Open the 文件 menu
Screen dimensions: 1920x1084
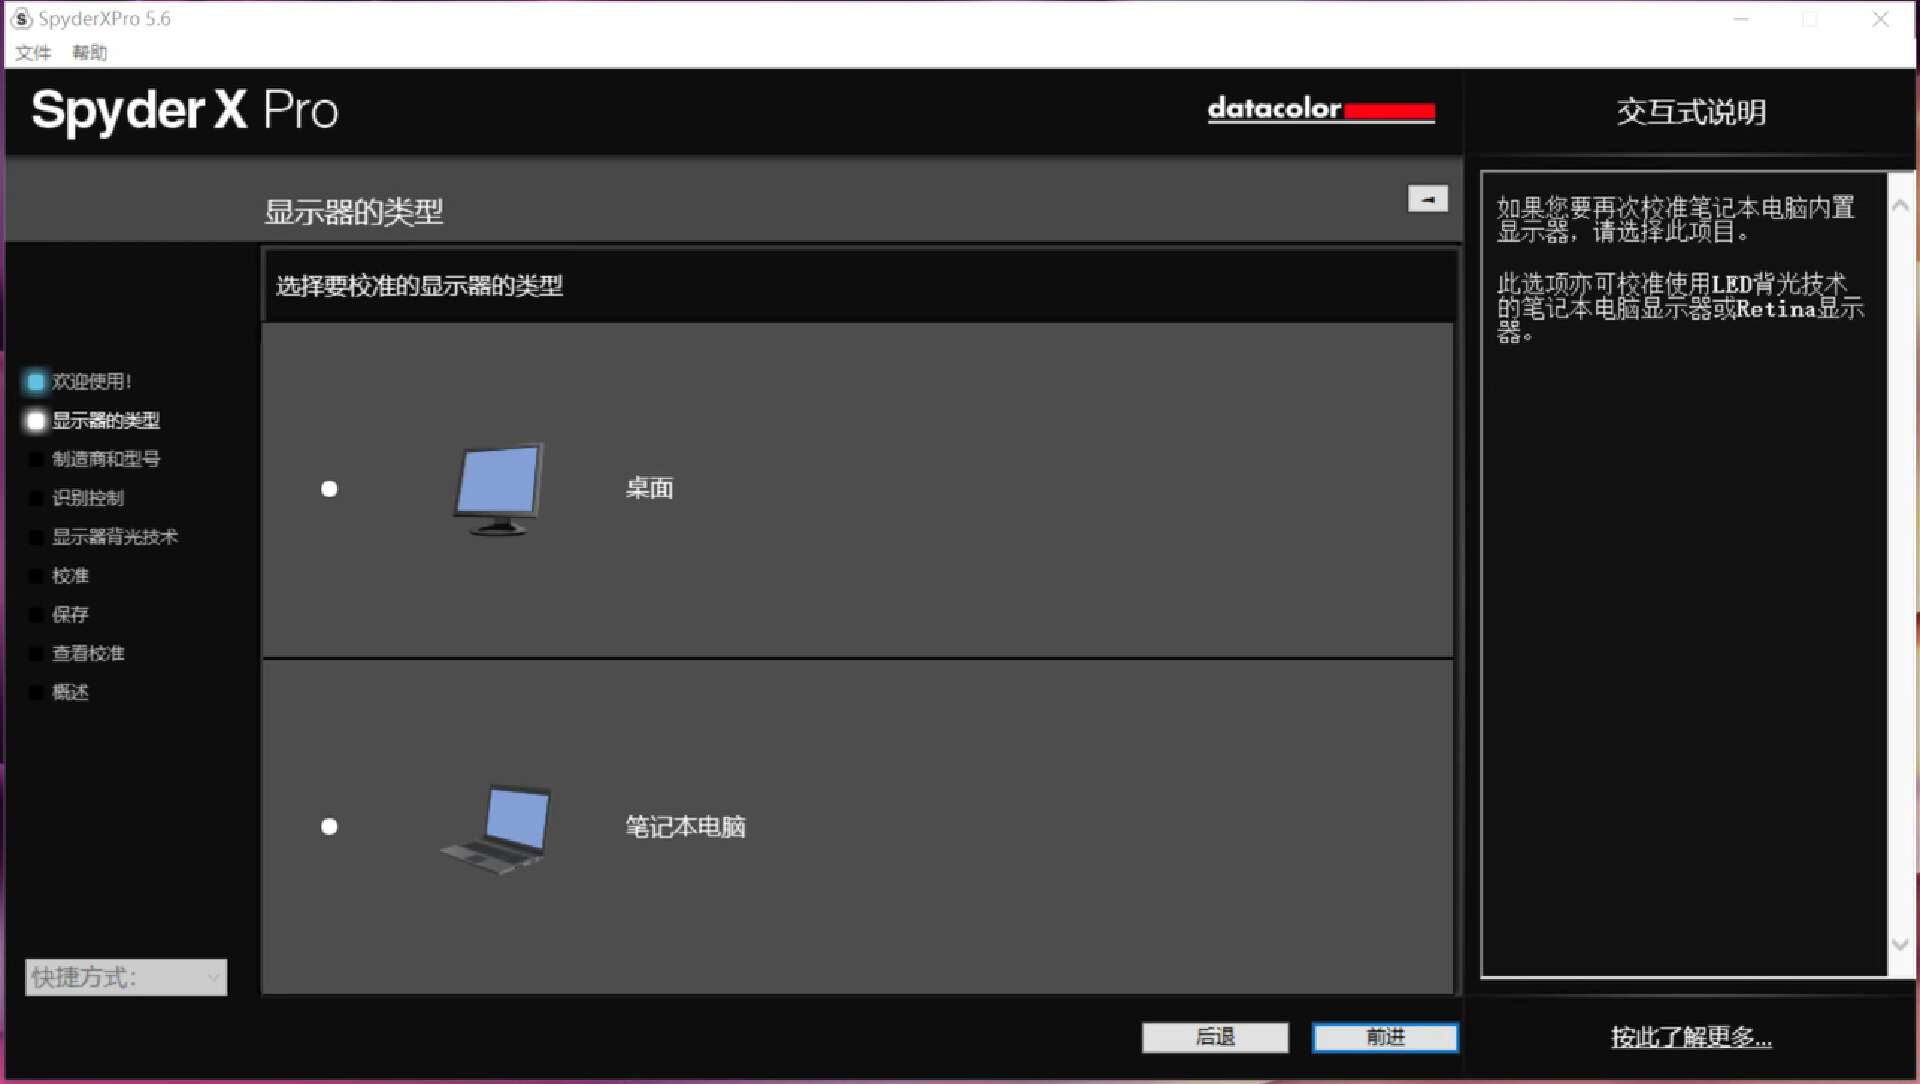33,53
